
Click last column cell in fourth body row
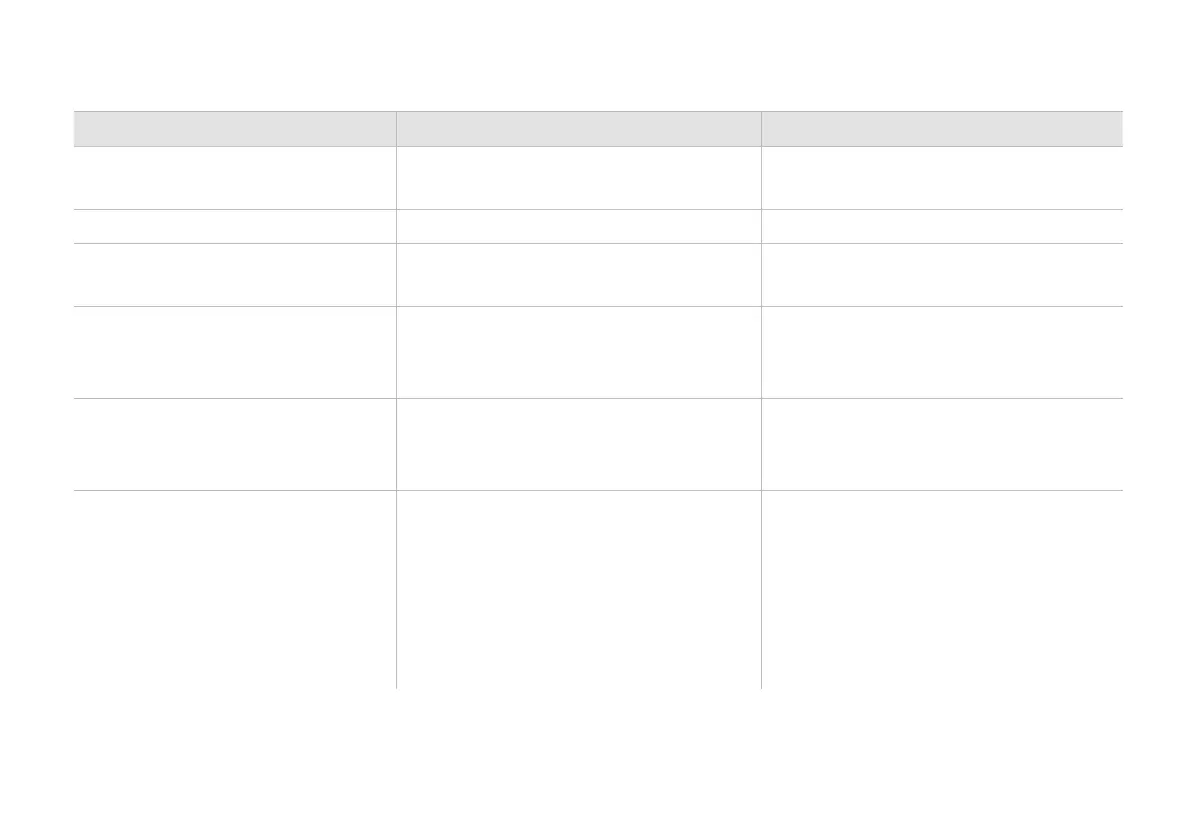[x=941, y=352]
